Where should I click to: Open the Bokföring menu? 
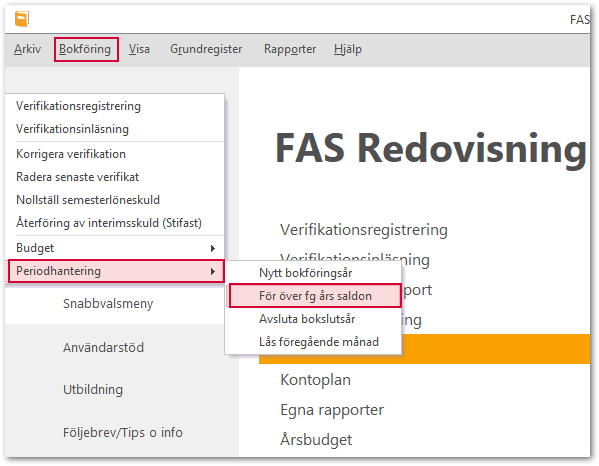pos(86,49)
